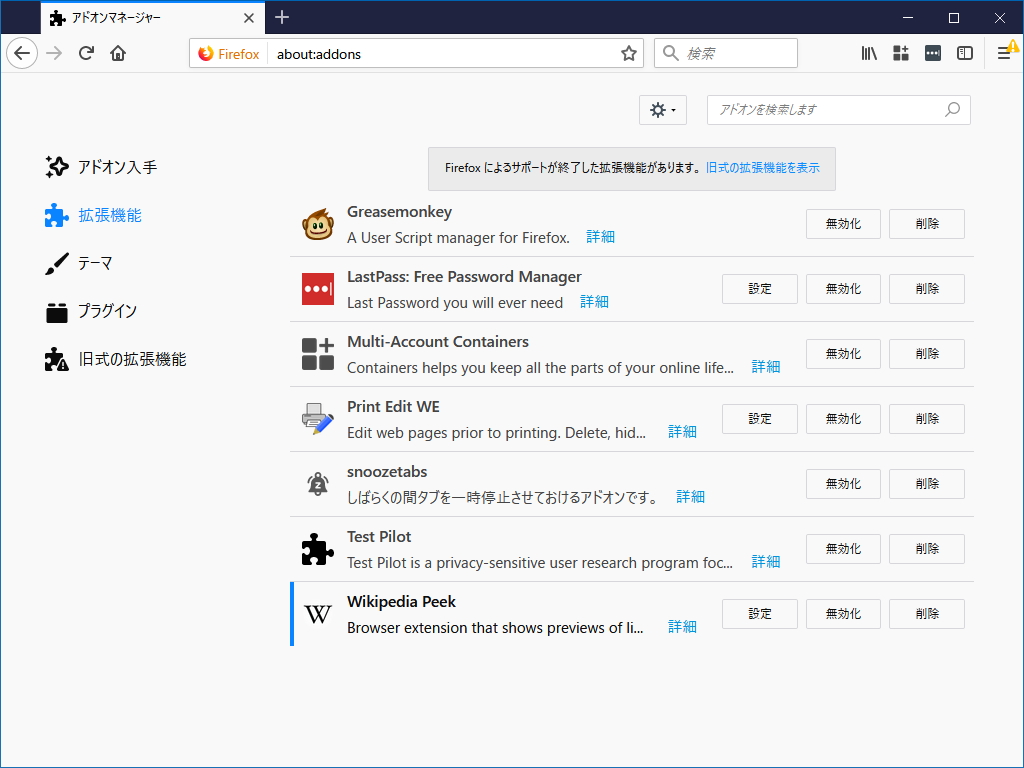Remove LastPass with 削除
This screenshot has height=768, width=1024.
click(x=927, y=289)
